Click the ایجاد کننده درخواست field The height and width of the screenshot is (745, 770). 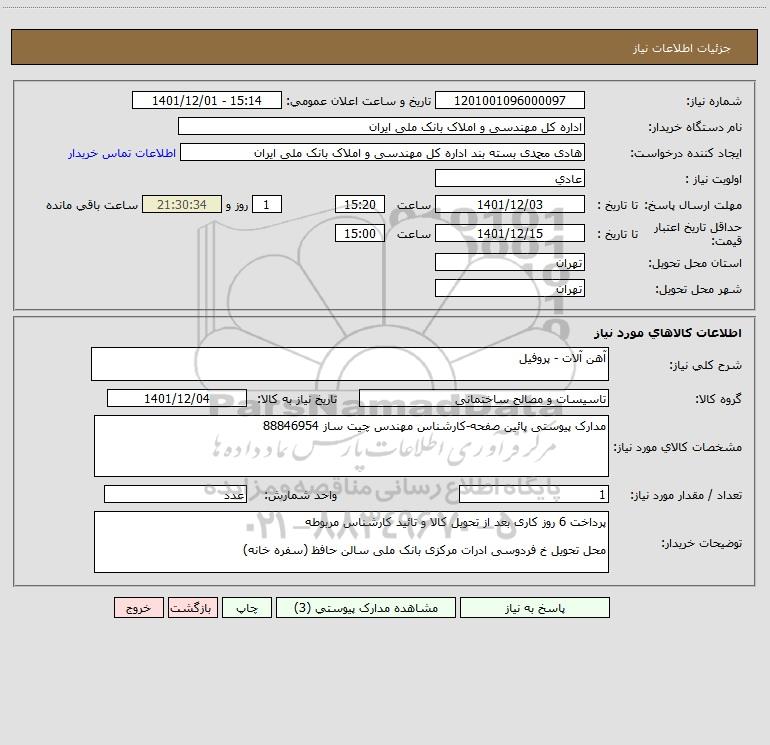[x=383, y=152]
